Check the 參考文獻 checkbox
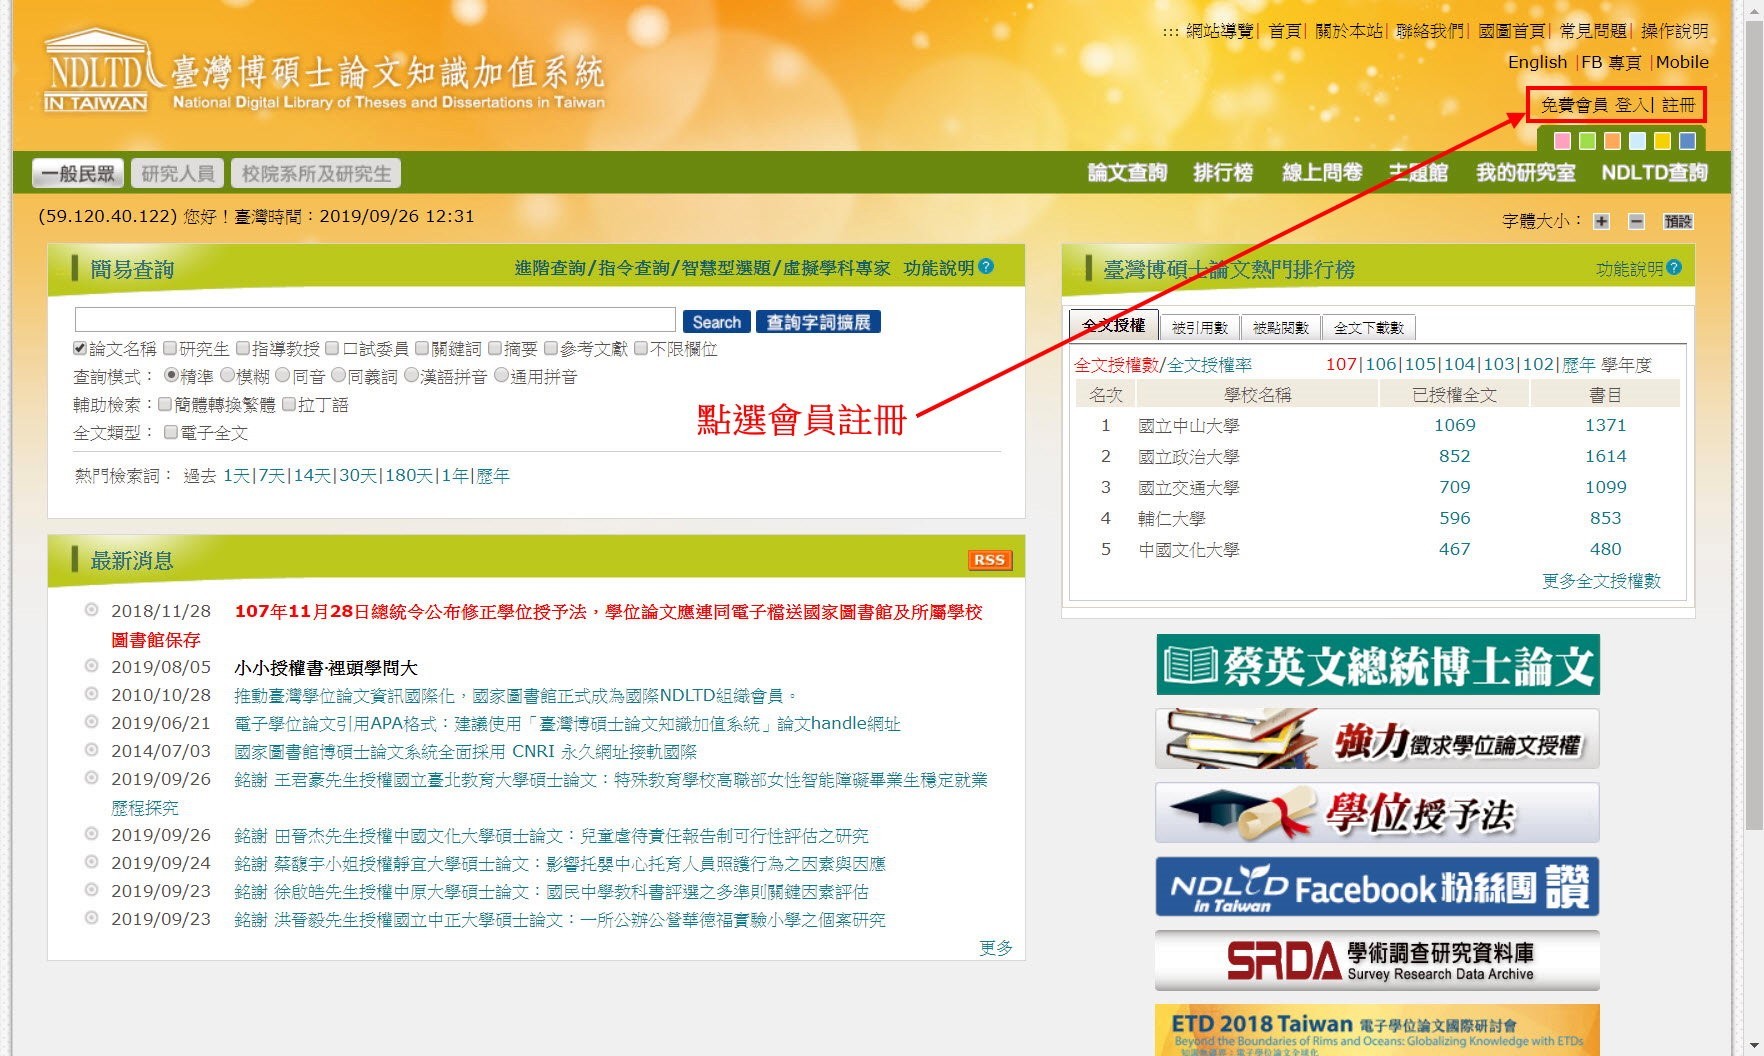Image resolution: width=1764 pixels, height=1056 pixels. point(551,348)
